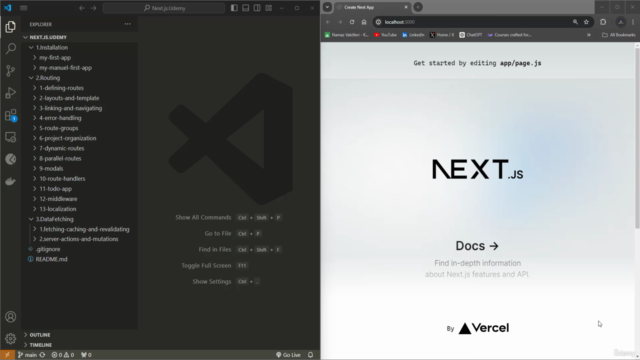Click remote window status bar icon

point(7,355)
